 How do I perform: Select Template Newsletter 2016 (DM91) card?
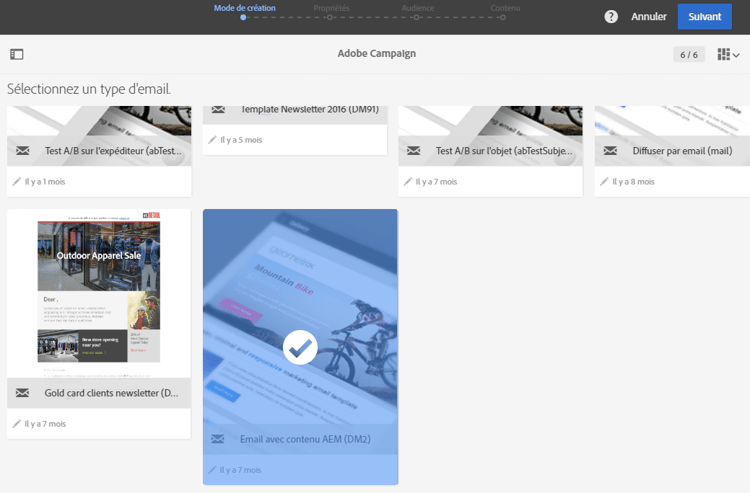click(x=295, y=130)
